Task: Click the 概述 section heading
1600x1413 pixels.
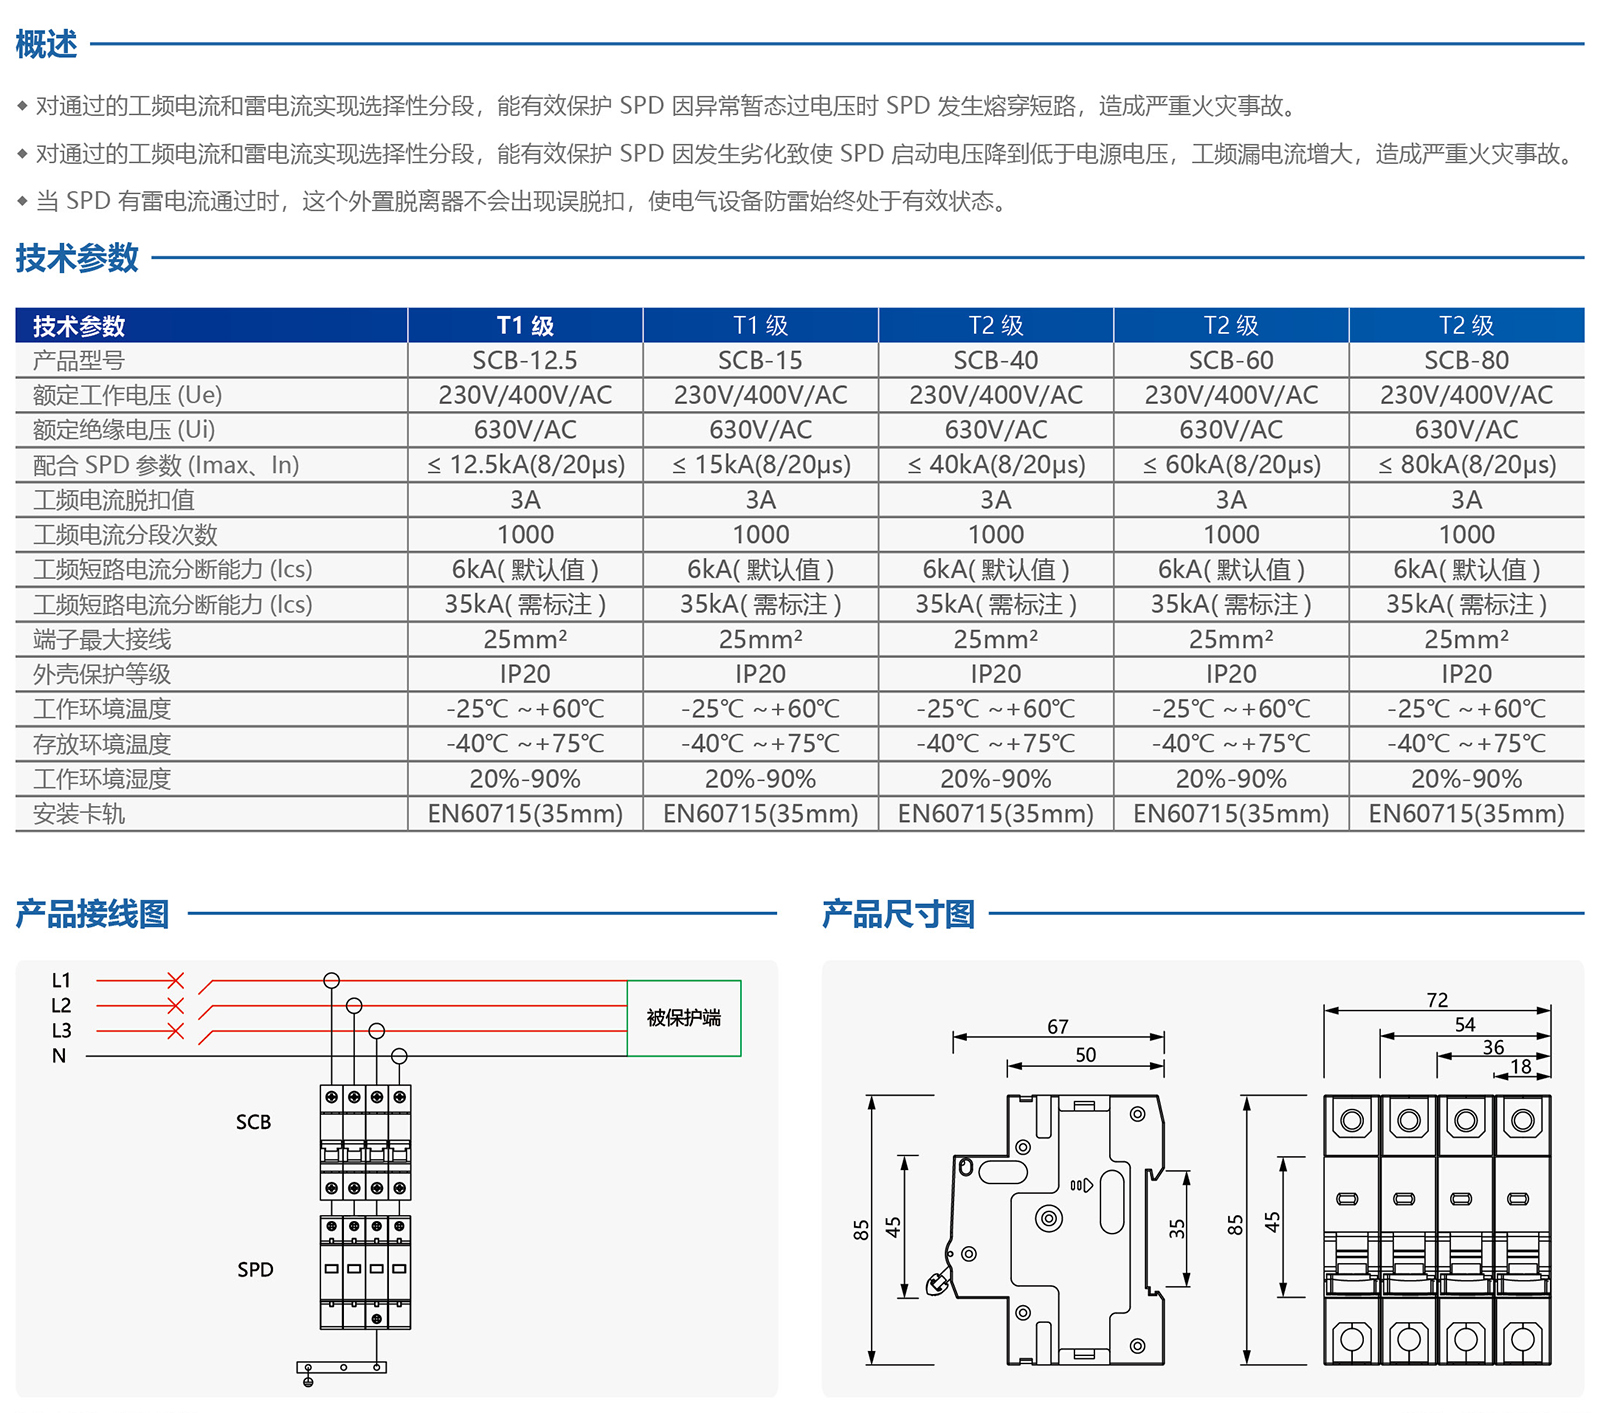Action: click(x=46, y=44)
